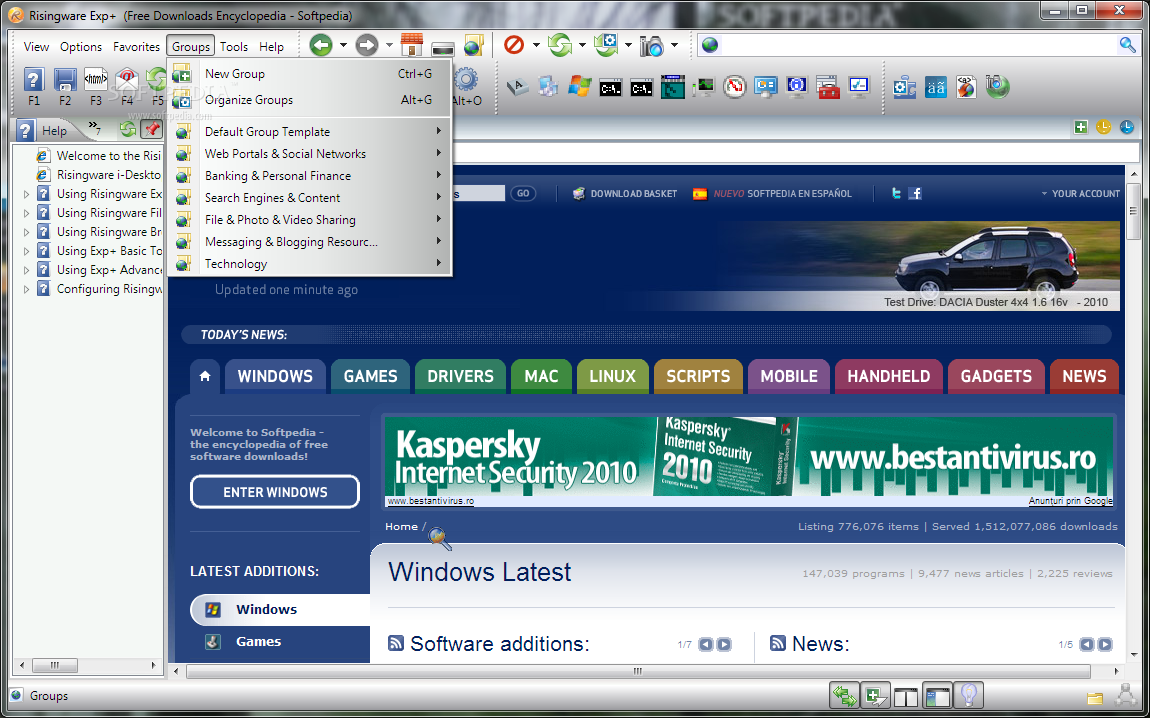The height and width of the screenshot is (718, 1150).
Task: Open the View menu
Action: pos(36,46)
